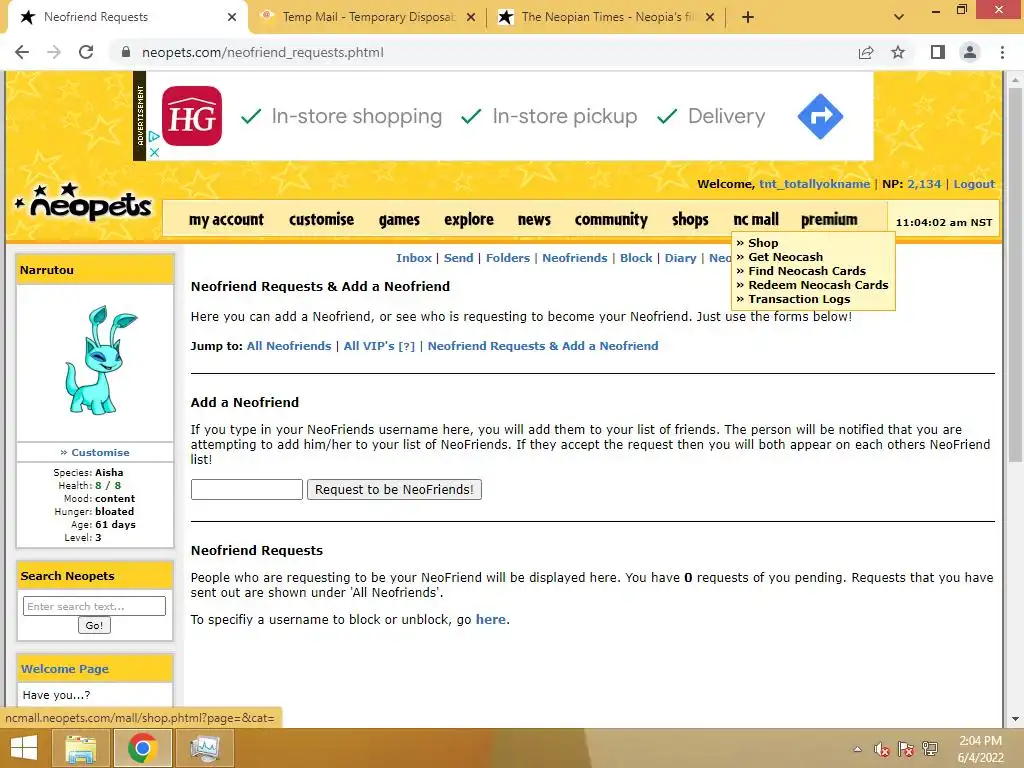Go back with the browser back arrow
Screen dimensions: 1024x768
[22, 52]
